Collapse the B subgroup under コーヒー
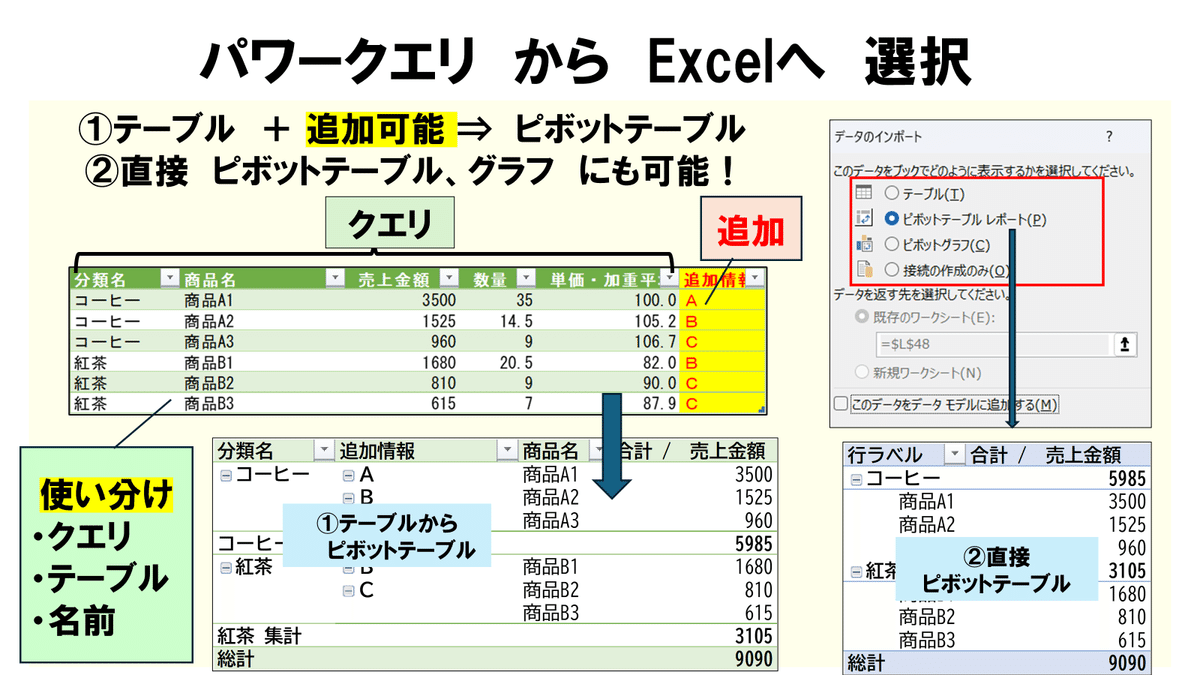 348,497
